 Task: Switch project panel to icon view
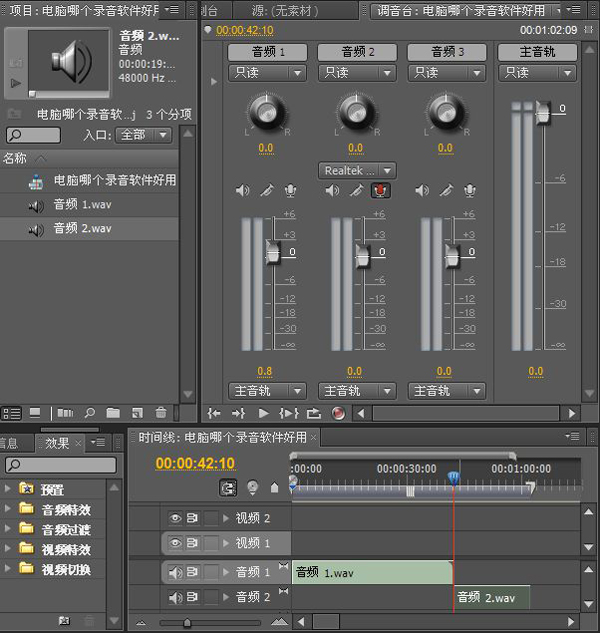click(35, 413)
